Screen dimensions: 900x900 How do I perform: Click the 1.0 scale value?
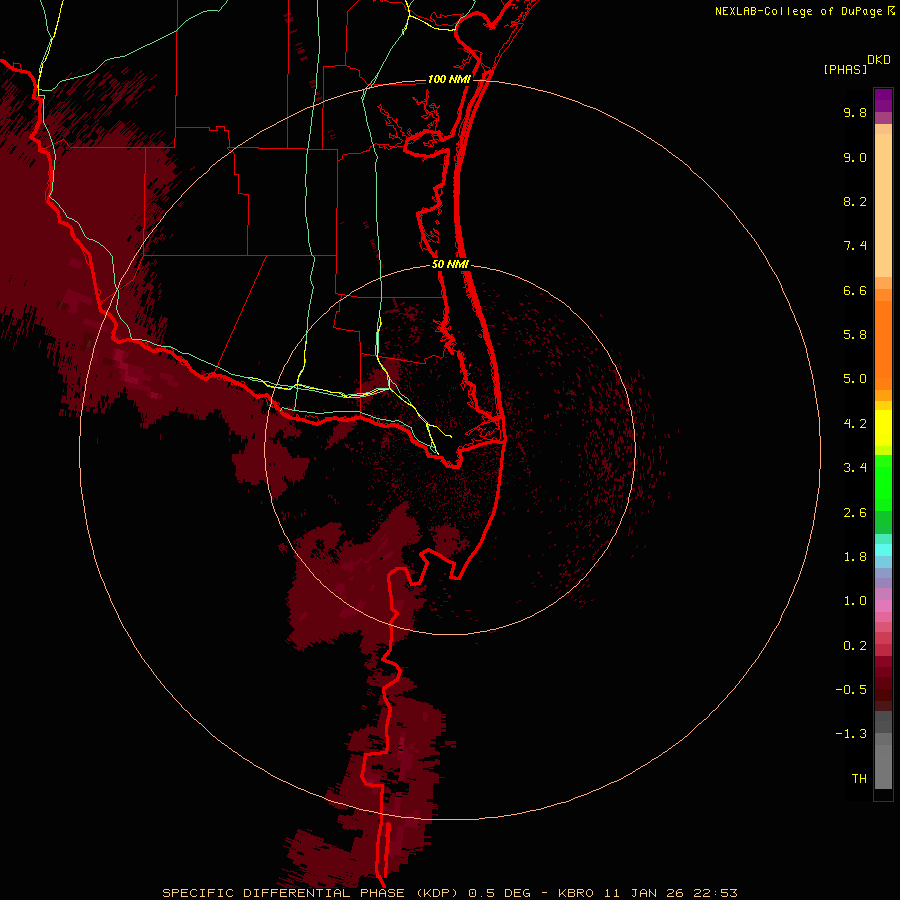[855, 600]
